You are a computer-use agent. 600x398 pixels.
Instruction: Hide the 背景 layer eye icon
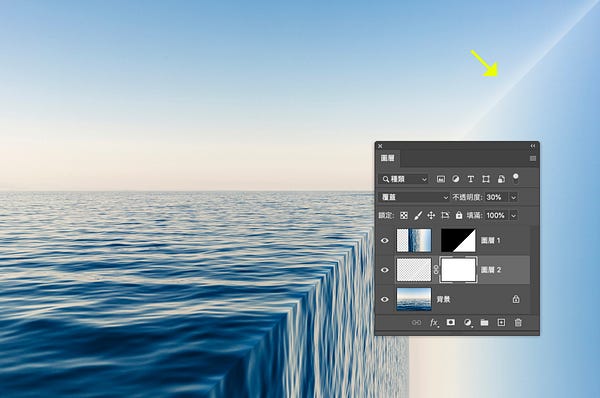coord(385,299)
